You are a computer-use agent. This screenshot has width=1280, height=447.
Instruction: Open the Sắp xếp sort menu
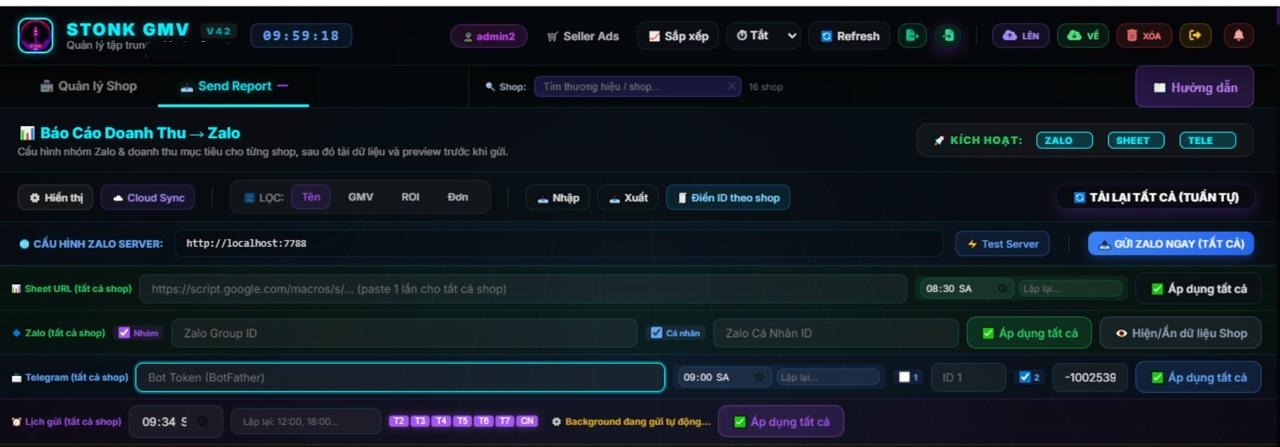pos(678,36)
